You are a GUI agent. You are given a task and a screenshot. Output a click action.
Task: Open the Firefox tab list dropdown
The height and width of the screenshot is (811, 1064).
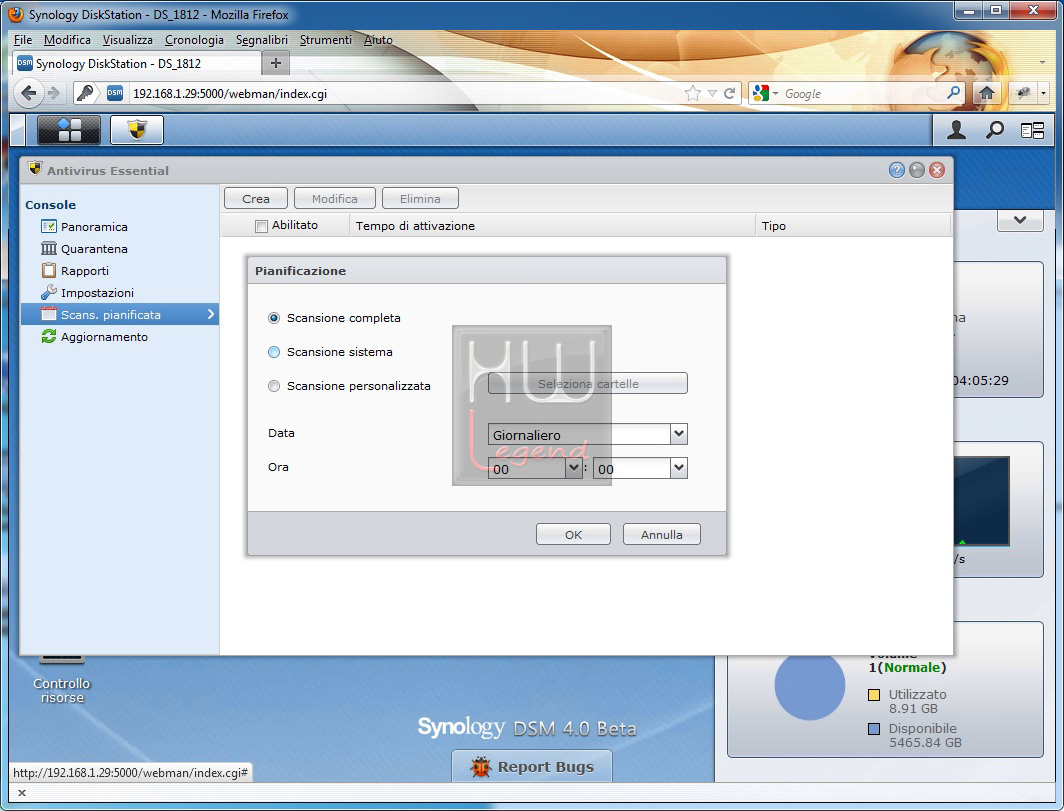(1042, 62)
